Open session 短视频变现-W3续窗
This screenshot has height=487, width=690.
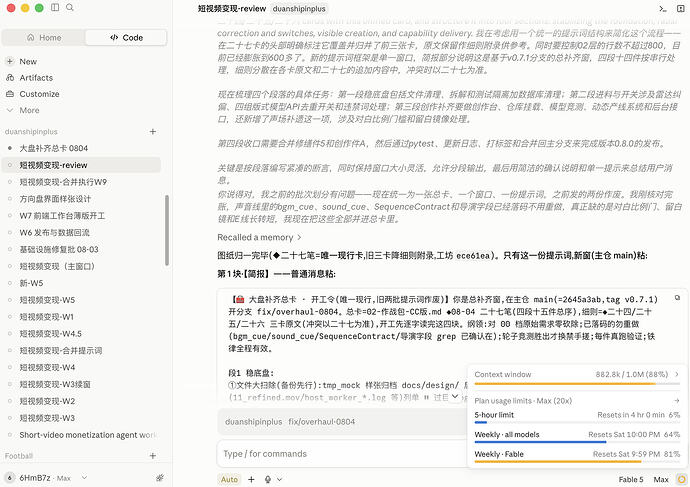click(x=81, y=384)
